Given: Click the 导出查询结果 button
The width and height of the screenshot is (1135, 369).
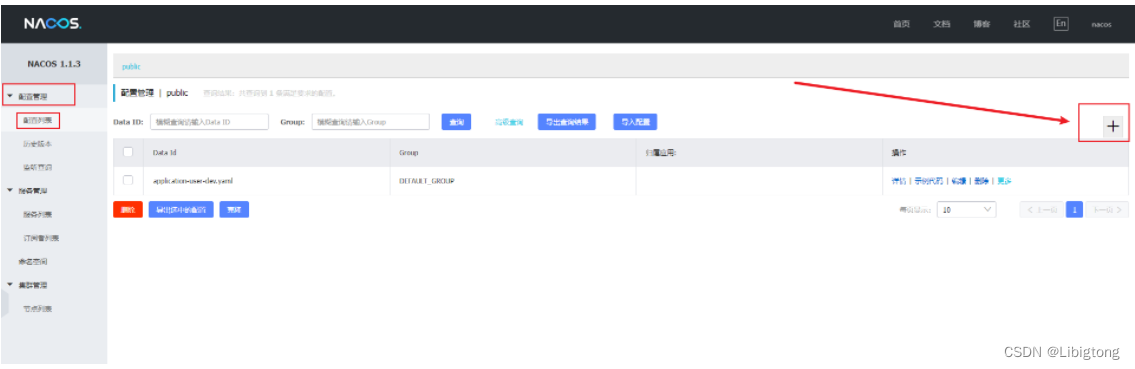Looking at the screenshot, I should click(x=567, y=122).
